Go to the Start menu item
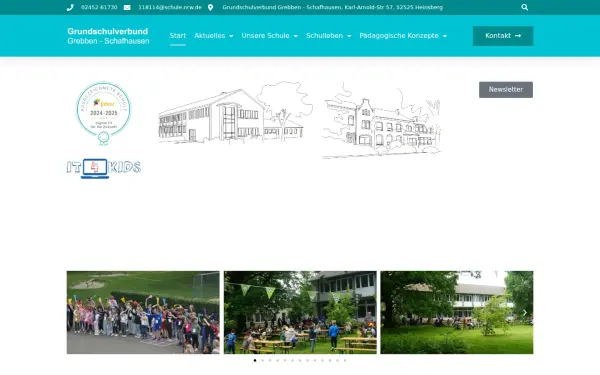The width and height of the screenshot is (600, 375). (178, 36)
